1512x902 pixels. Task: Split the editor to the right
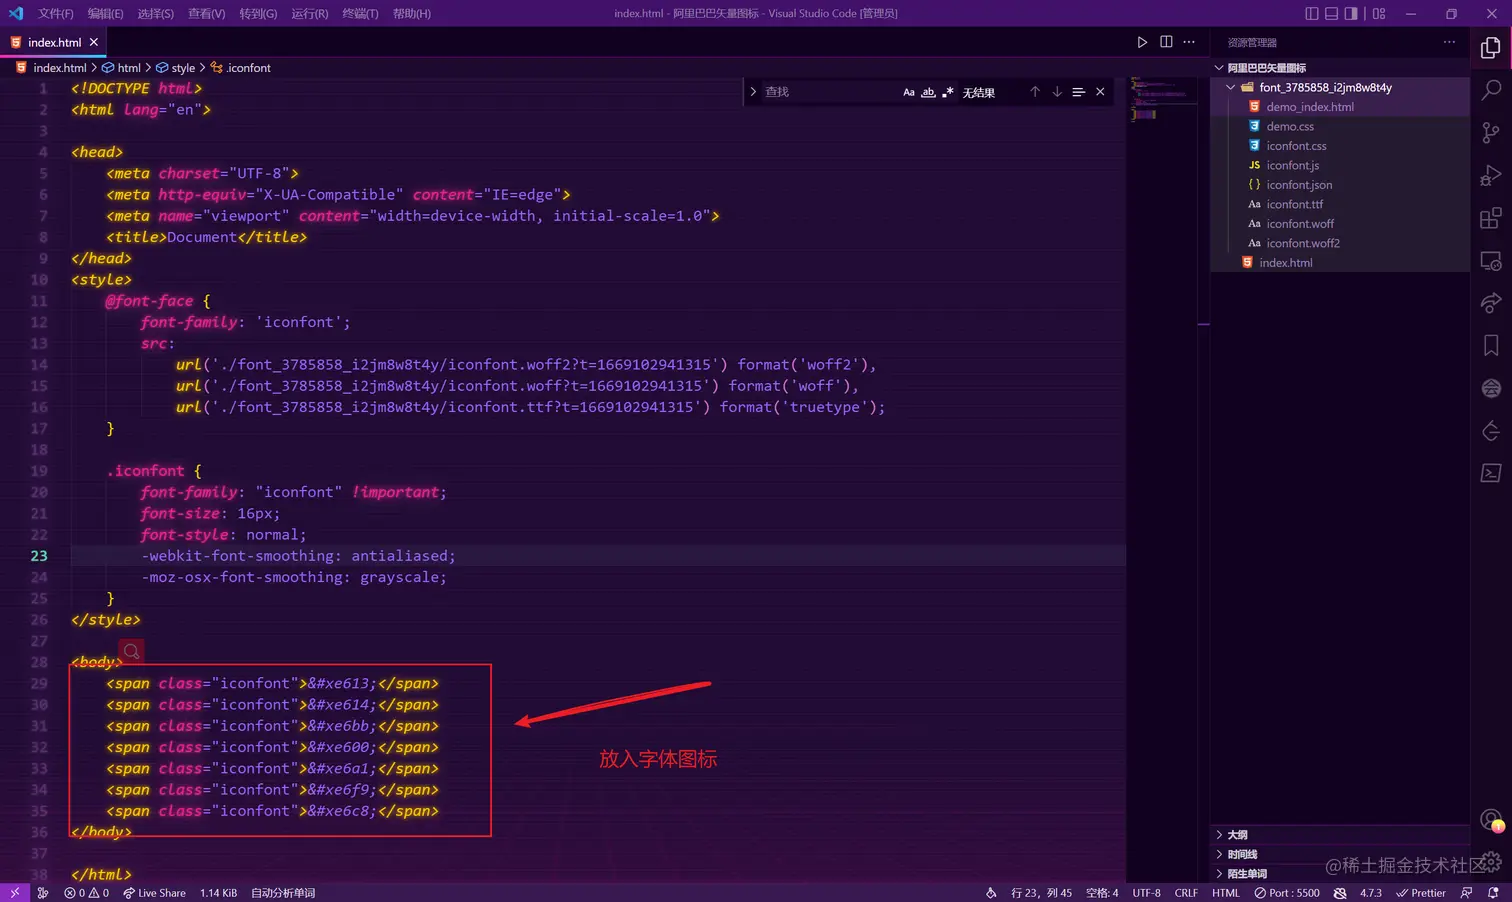pyautogui.click(x=1166, y=42)
